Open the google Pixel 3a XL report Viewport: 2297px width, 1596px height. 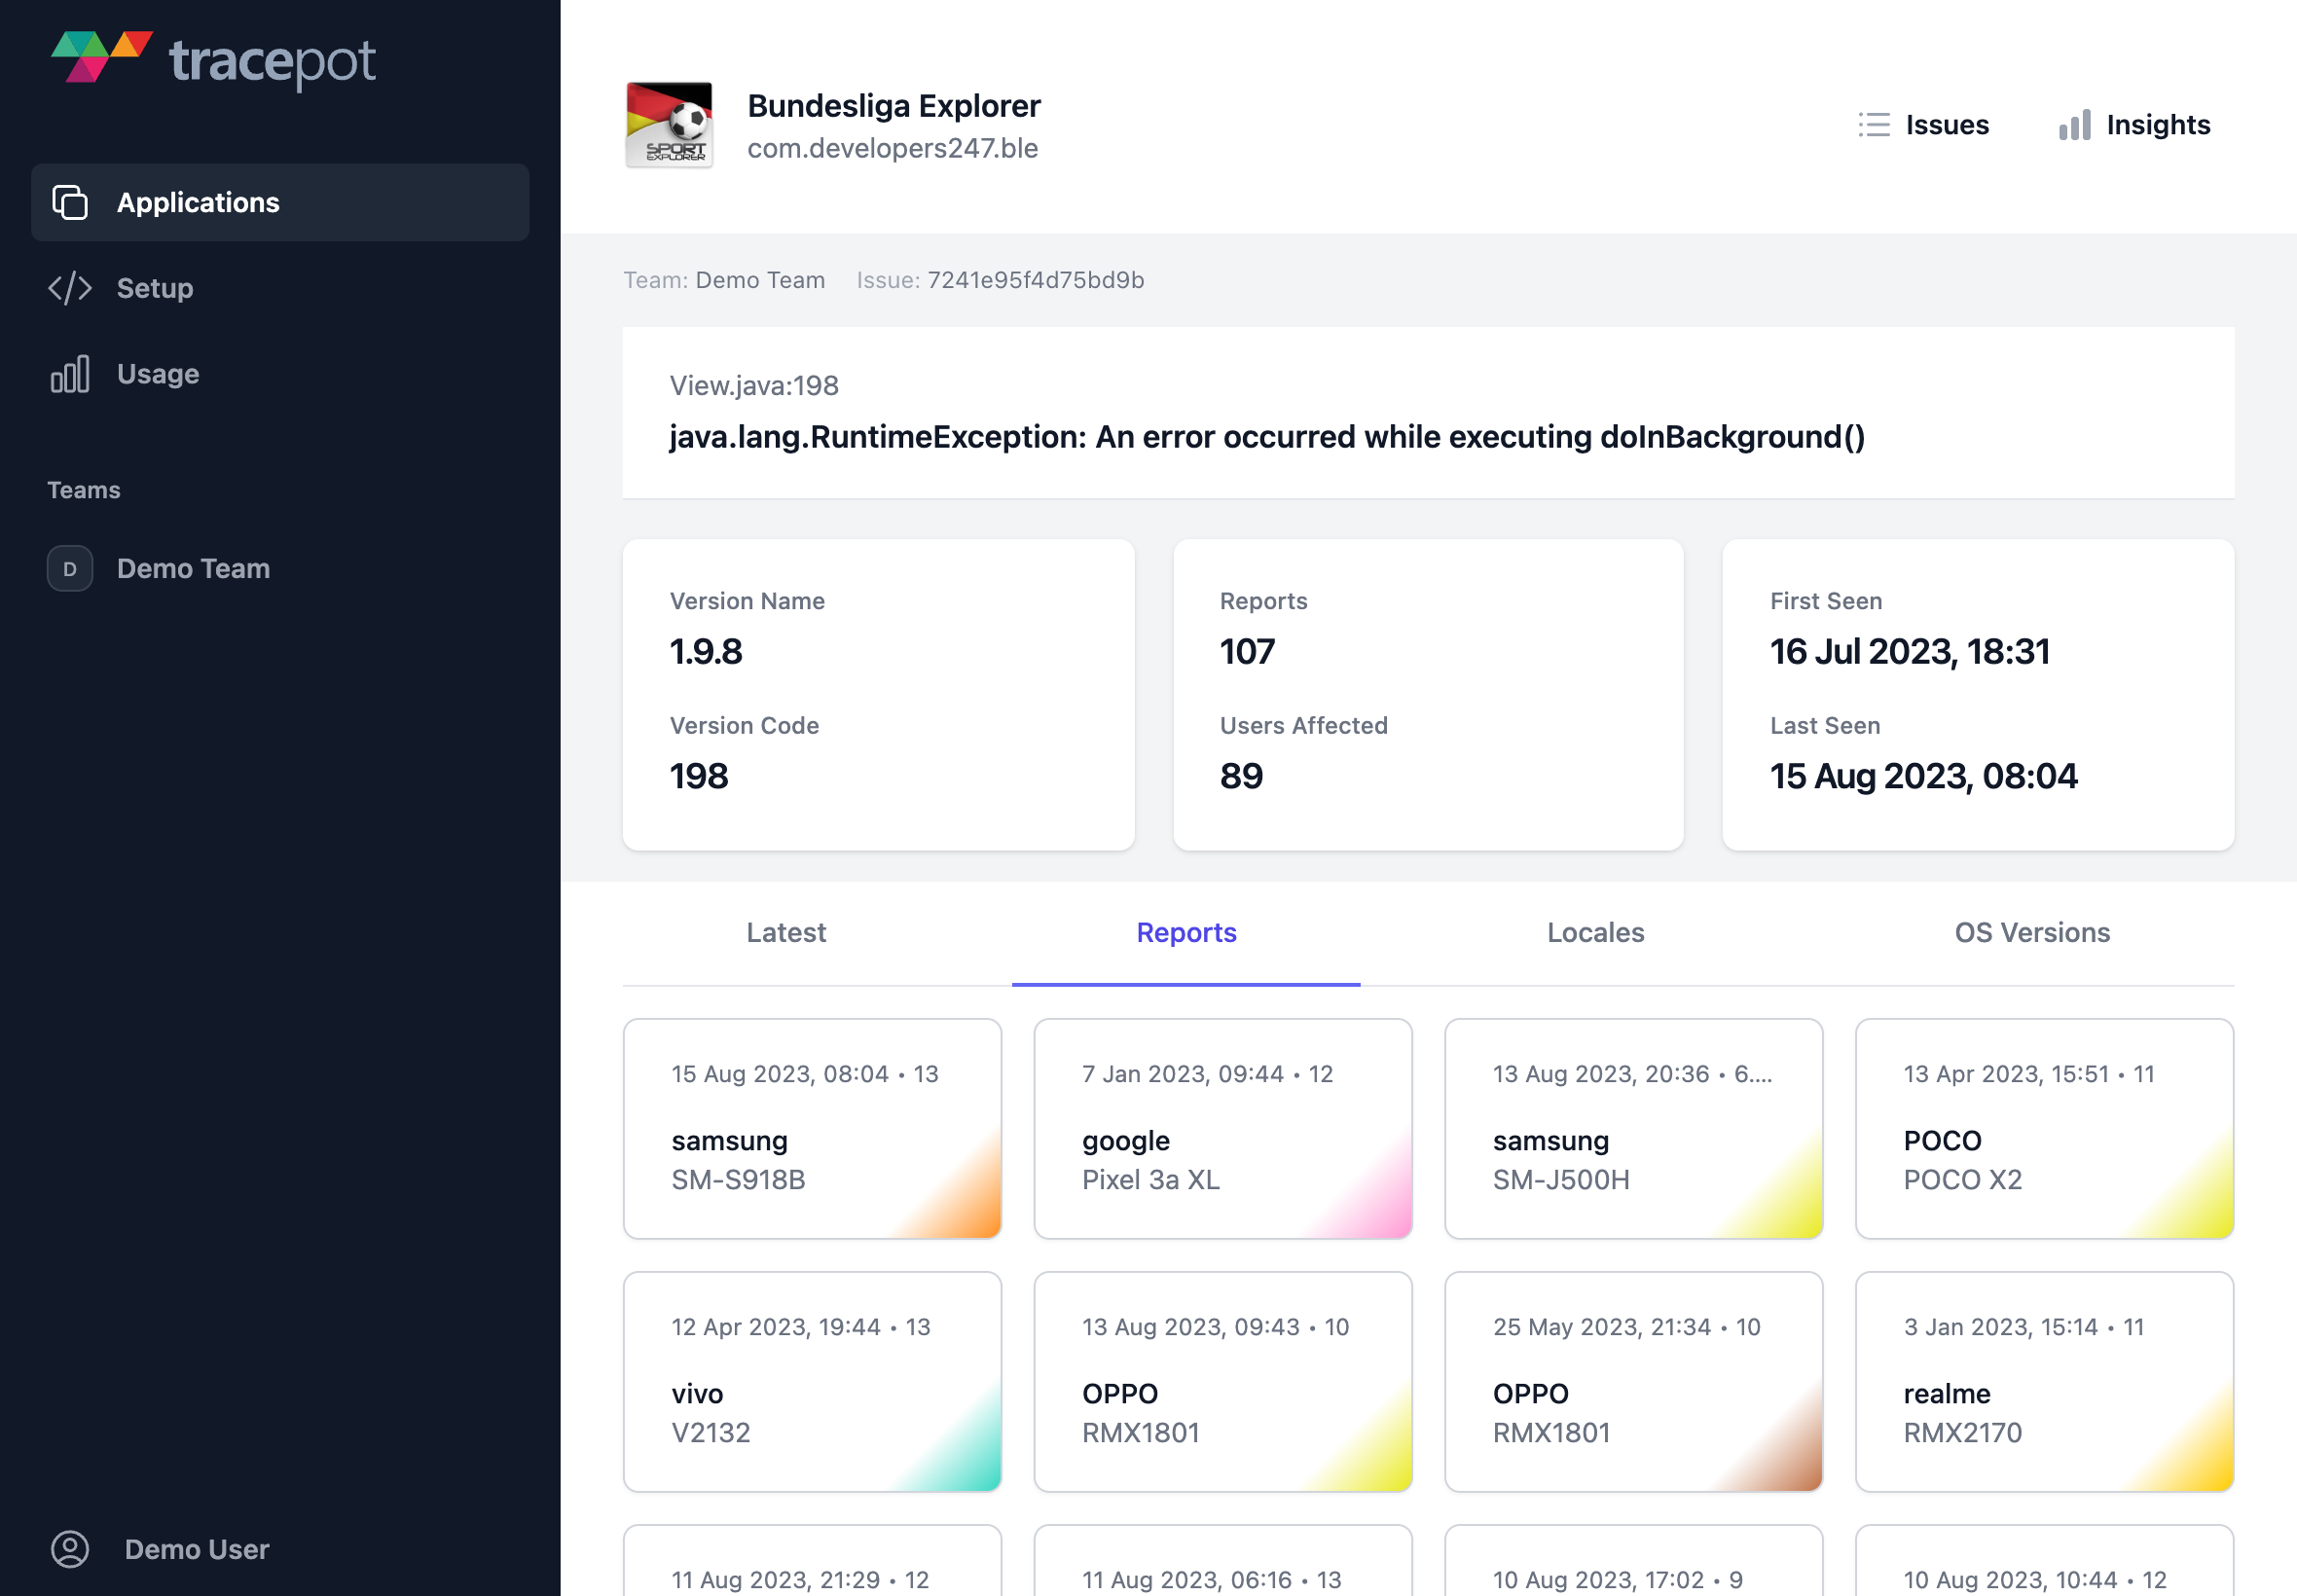pyautogui.click(x=1222, y=1128)
